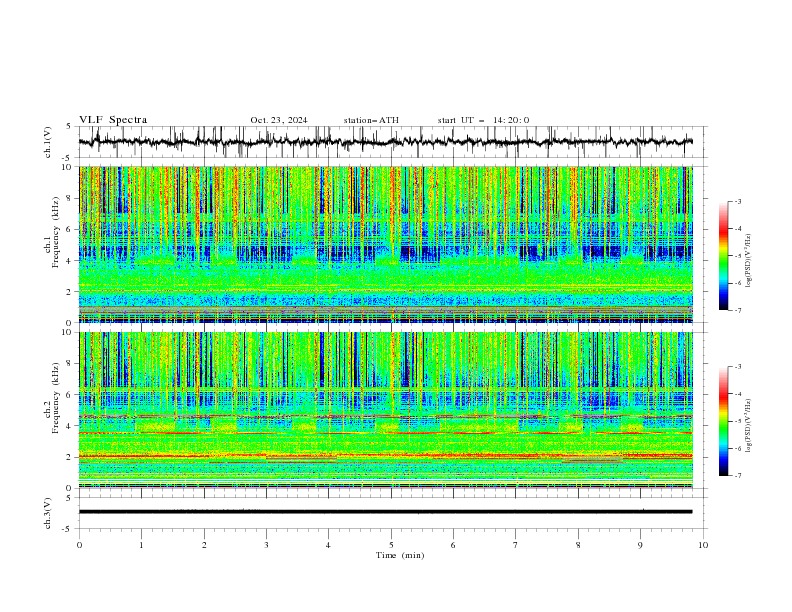Click the lower color bar log(PSD) label
Screen dimensions: 792x612
pos(748,425)
